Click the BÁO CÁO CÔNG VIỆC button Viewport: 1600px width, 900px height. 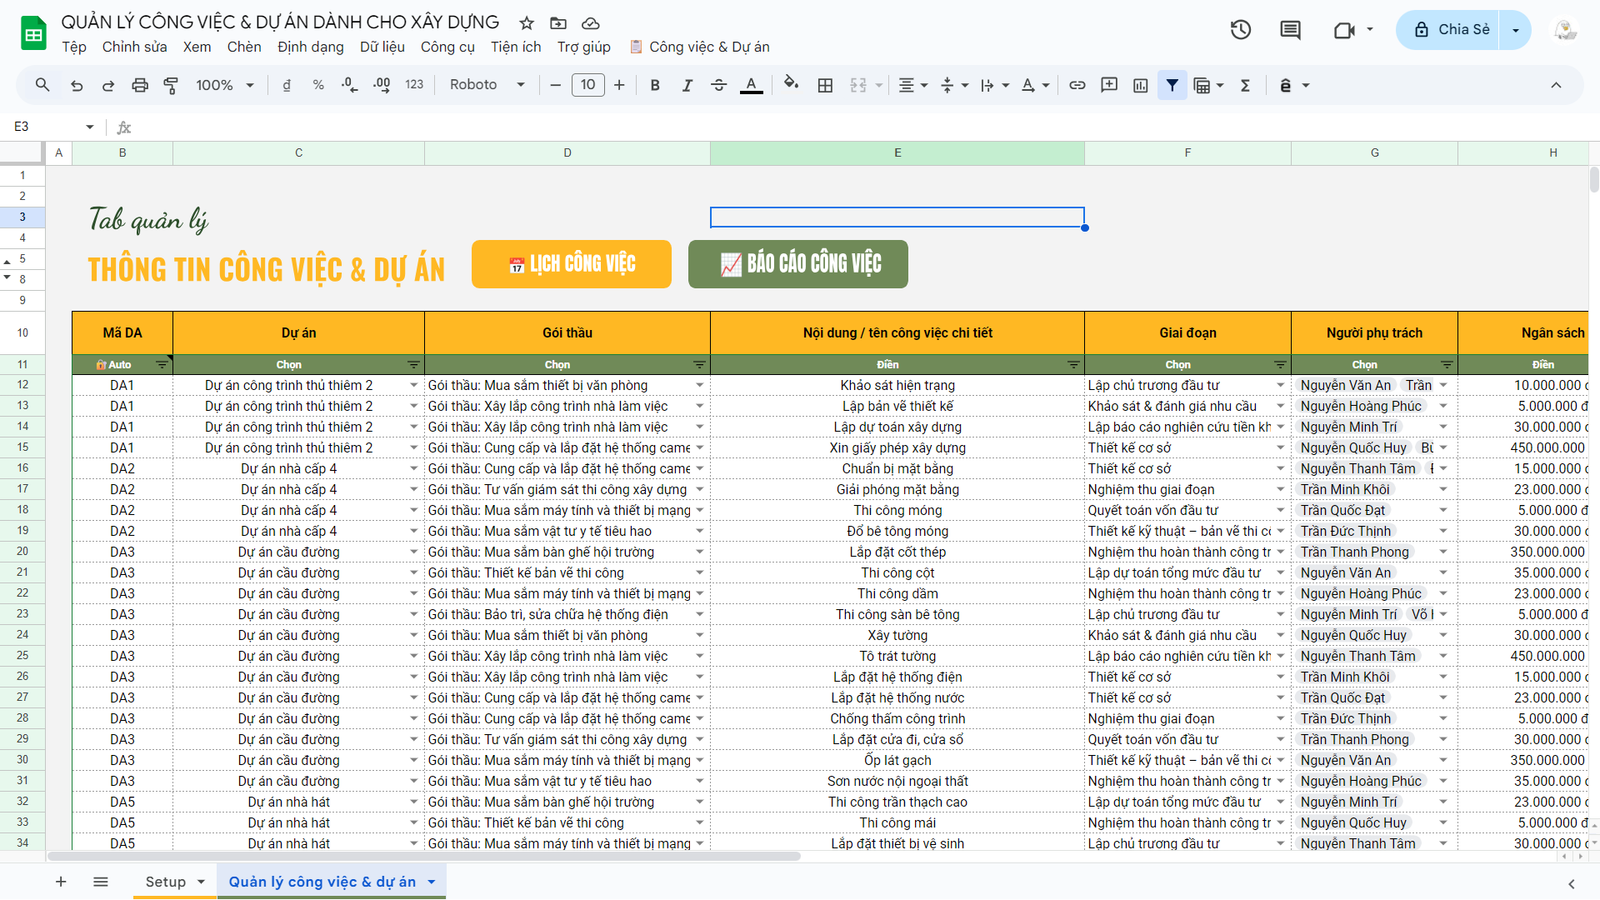click(798, 264)
